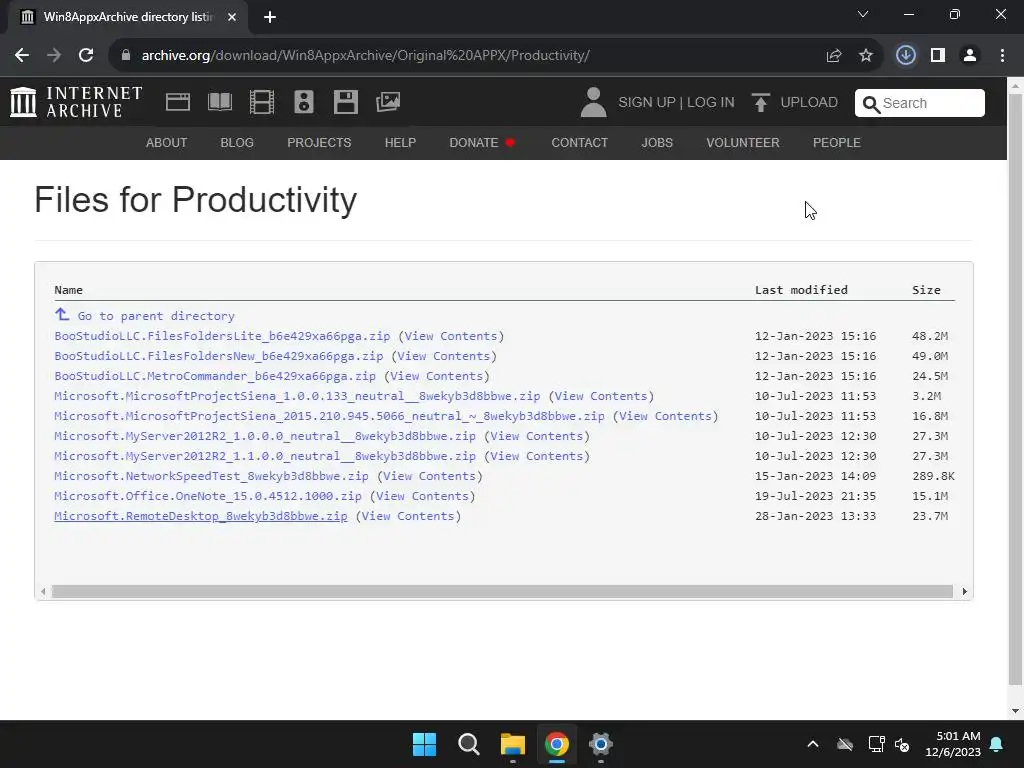Open the JOBS menu item
1024x768 pixels.
point(657,142)
